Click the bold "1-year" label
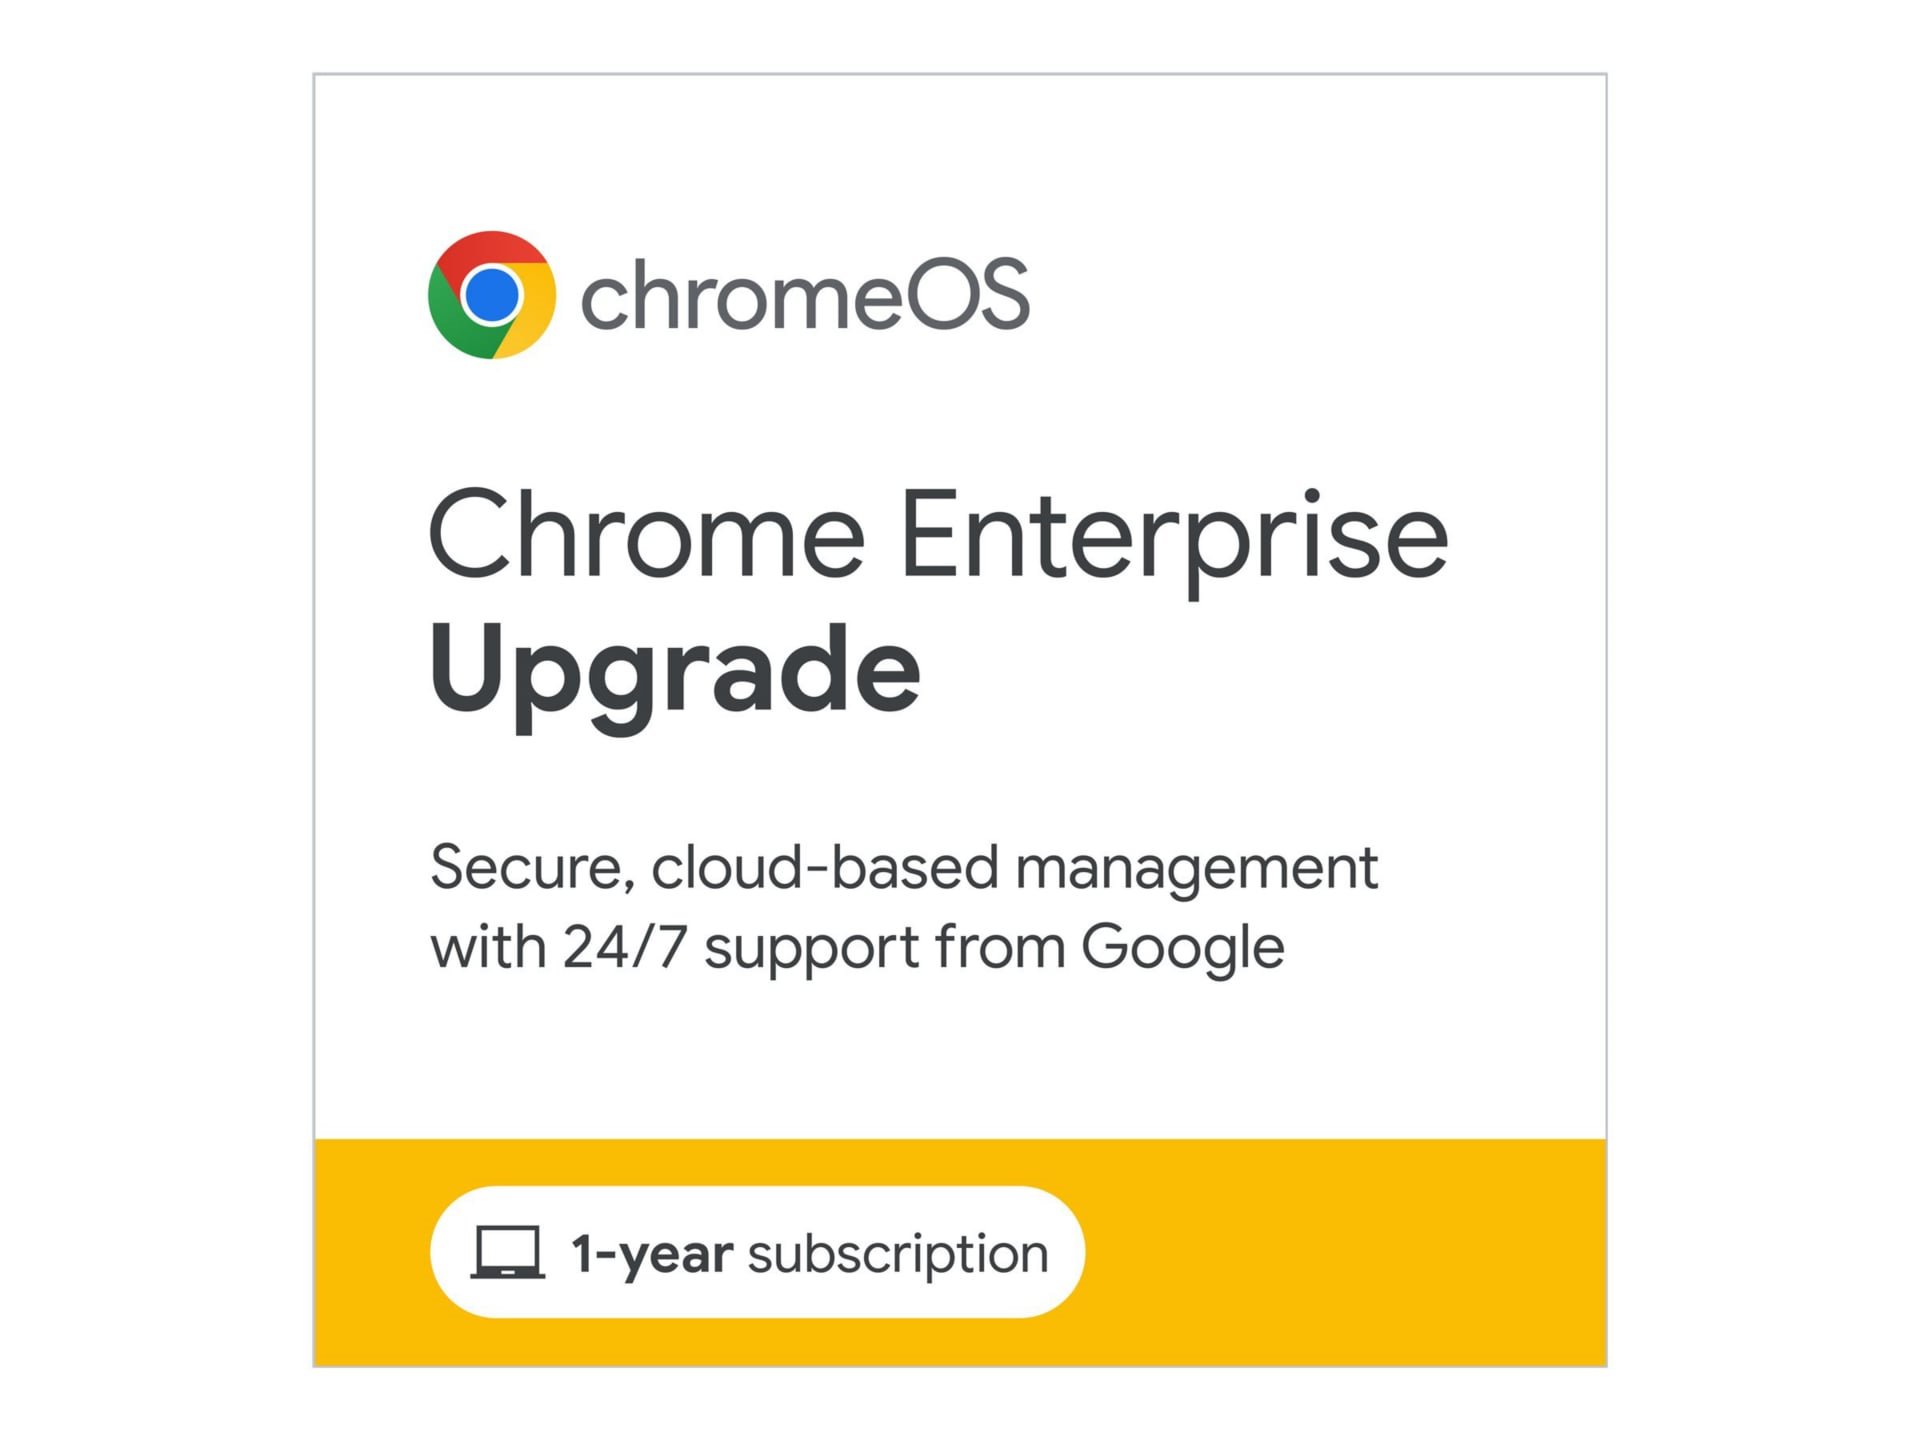 click(652, 1253)
